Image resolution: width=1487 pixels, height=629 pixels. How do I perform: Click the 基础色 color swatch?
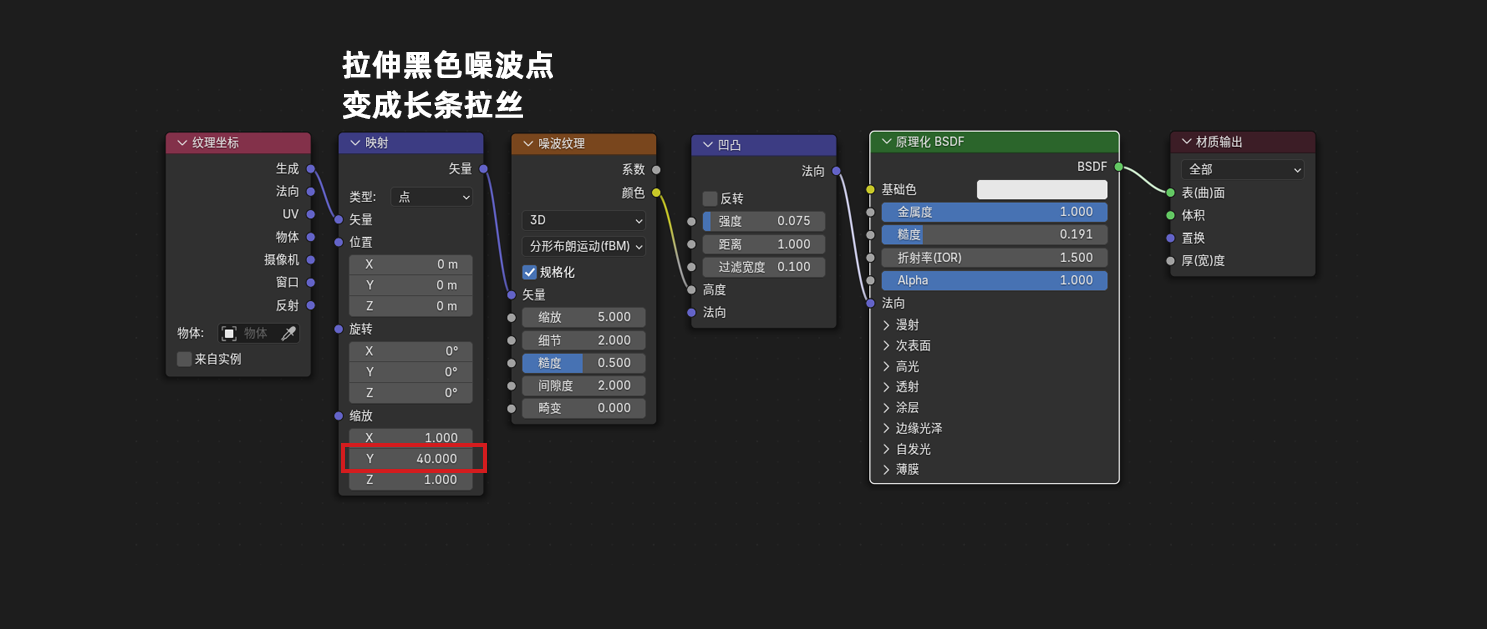coord(1042,189)
